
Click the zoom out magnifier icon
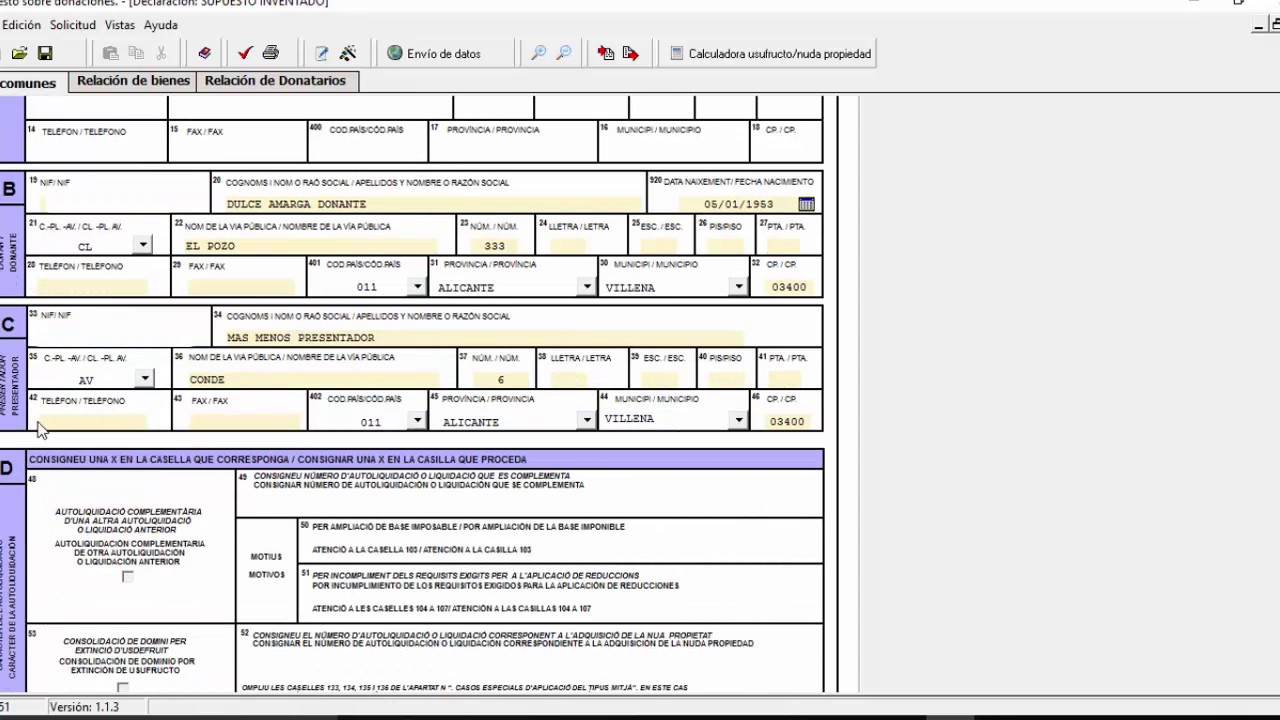tap(564, 54)
